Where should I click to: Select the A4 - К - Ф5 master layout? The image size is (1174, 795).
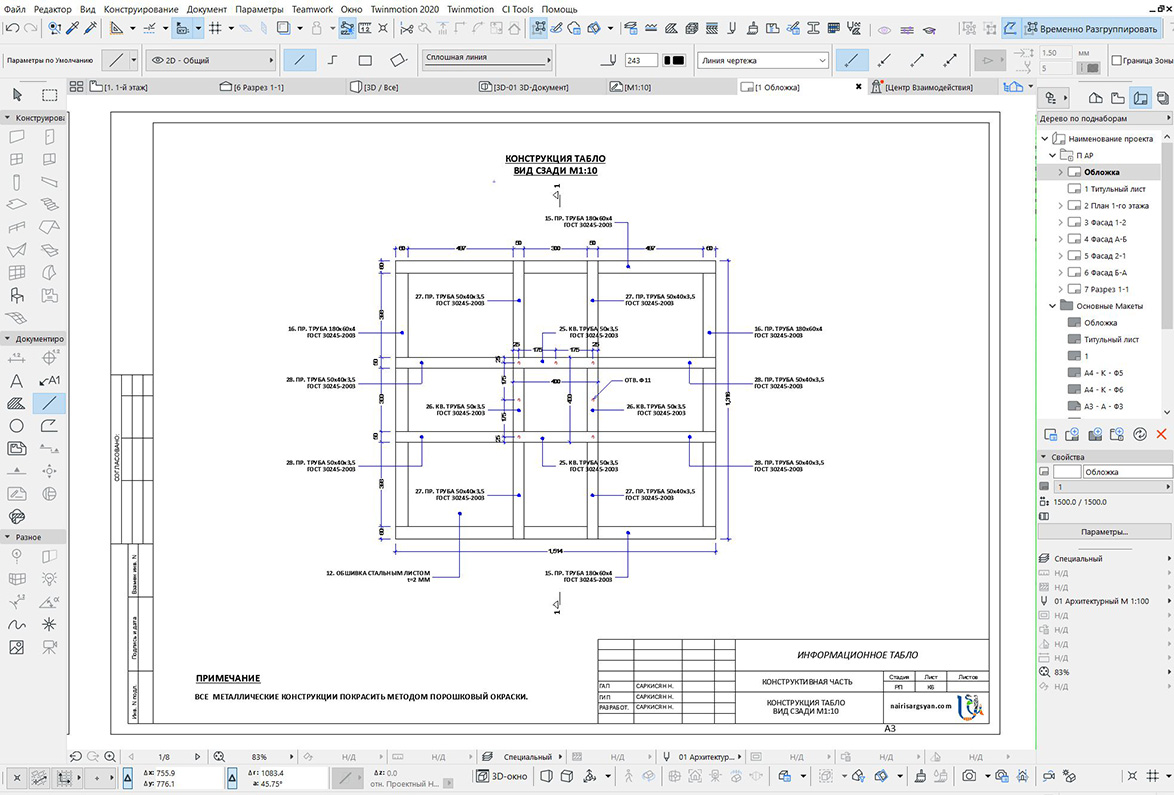click(x=1103, y=373)
